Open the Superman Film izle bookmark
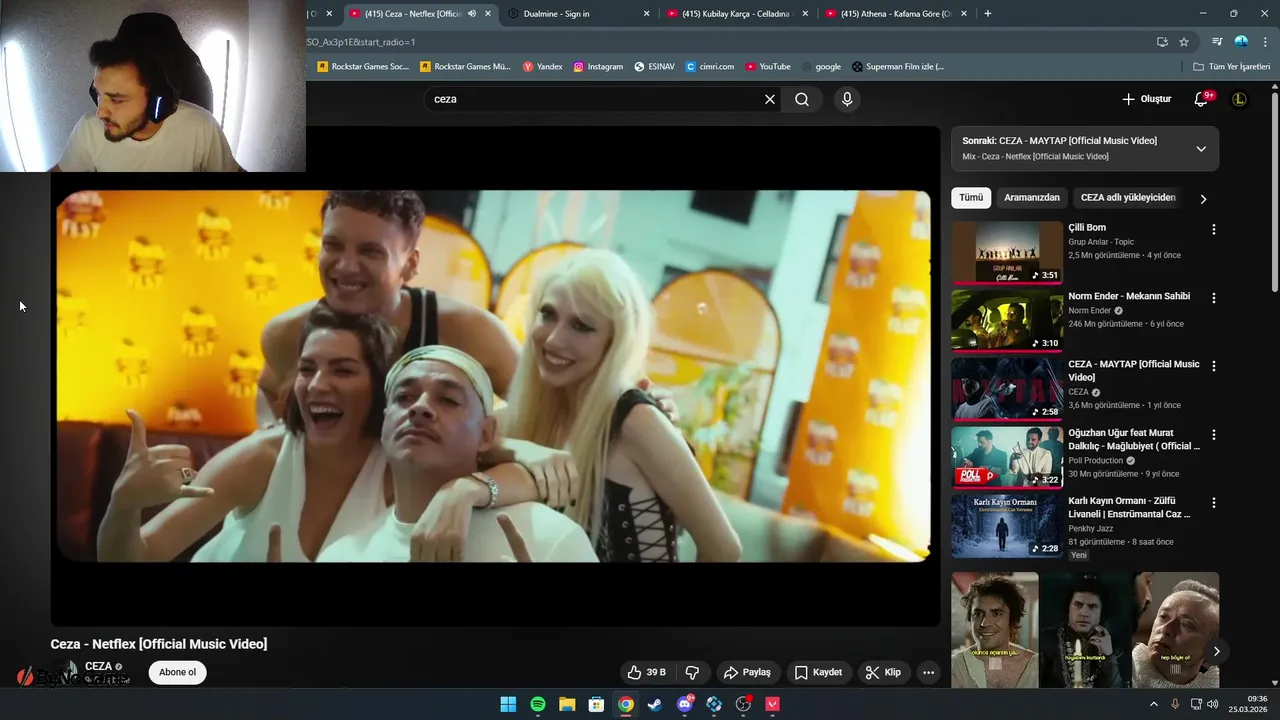 (x=898, y=67)
